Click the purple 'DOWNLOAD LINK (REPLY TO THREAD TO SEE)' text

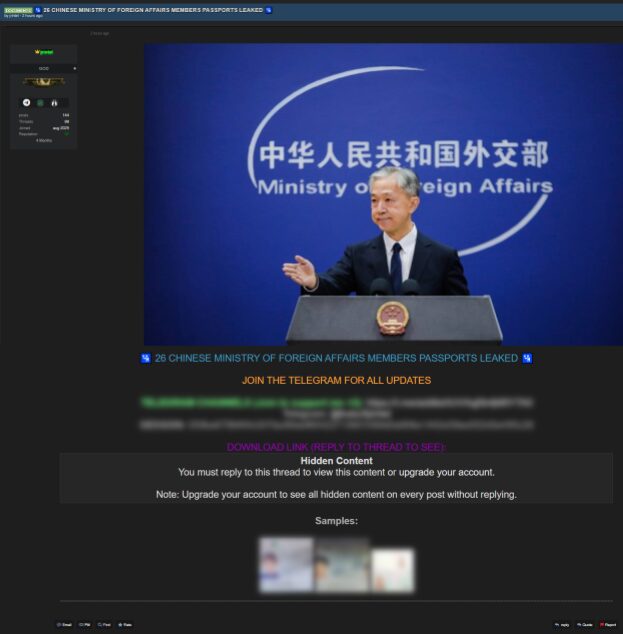[336, 447]
